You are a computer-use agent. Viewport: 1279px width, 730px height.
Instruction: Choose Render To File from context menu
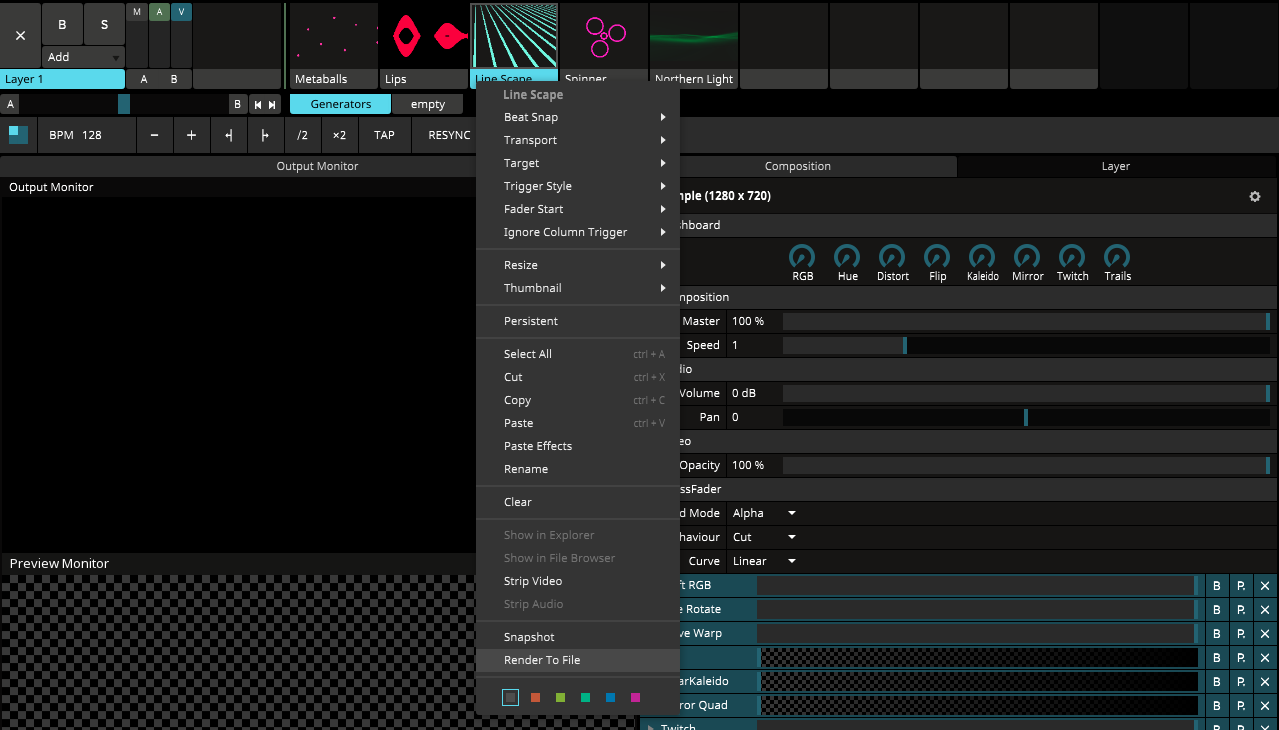click(578, 660)
